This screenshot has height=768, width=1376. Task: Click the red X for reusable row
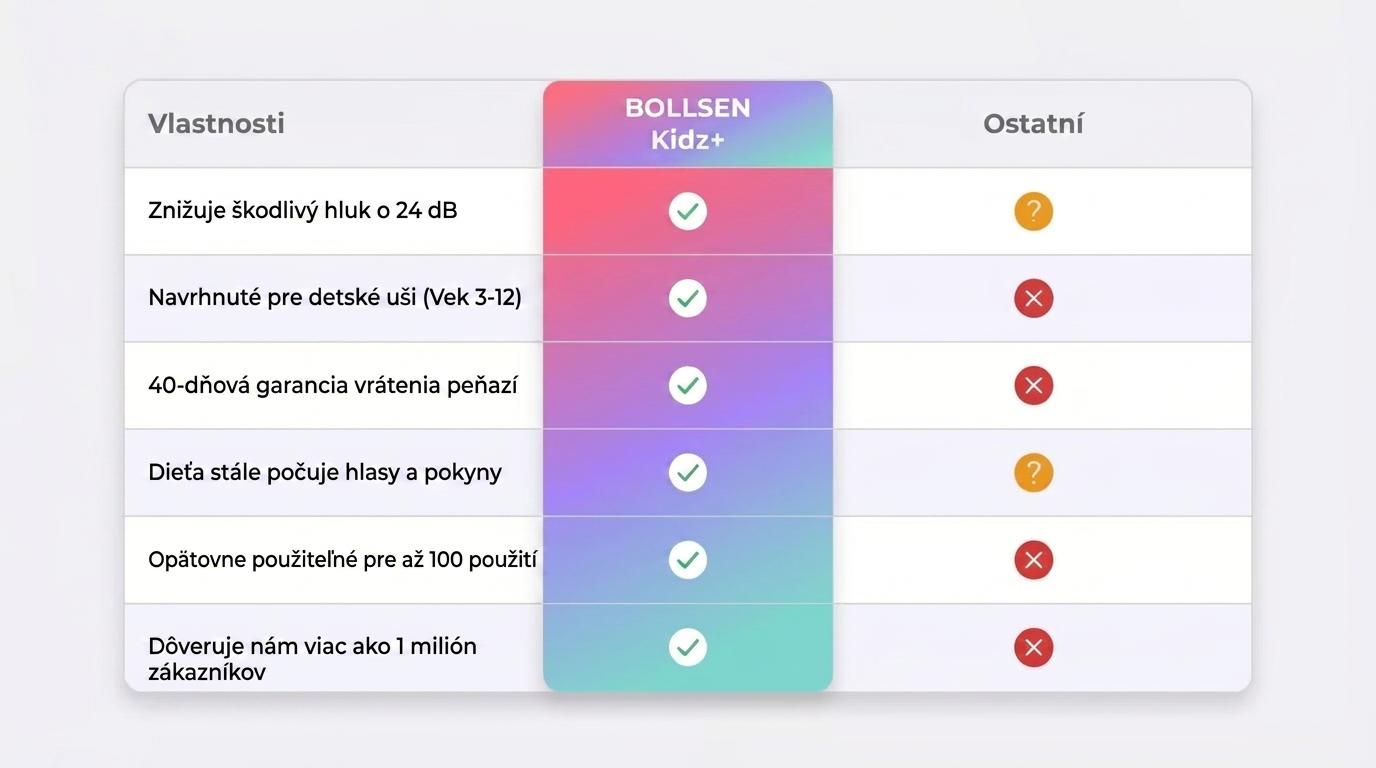(x=1034, y=559)
